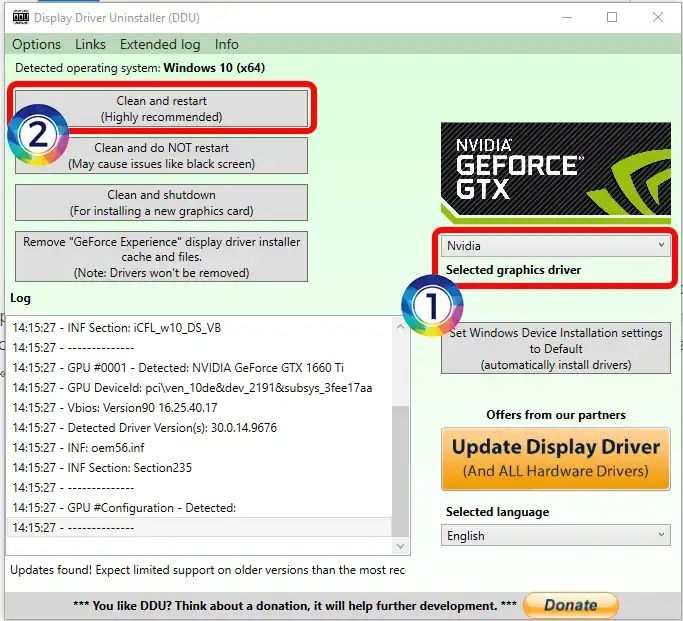Set Windows Device Installation settings to Default
Screen dimensions: 683x621
[x=555, y=348]
